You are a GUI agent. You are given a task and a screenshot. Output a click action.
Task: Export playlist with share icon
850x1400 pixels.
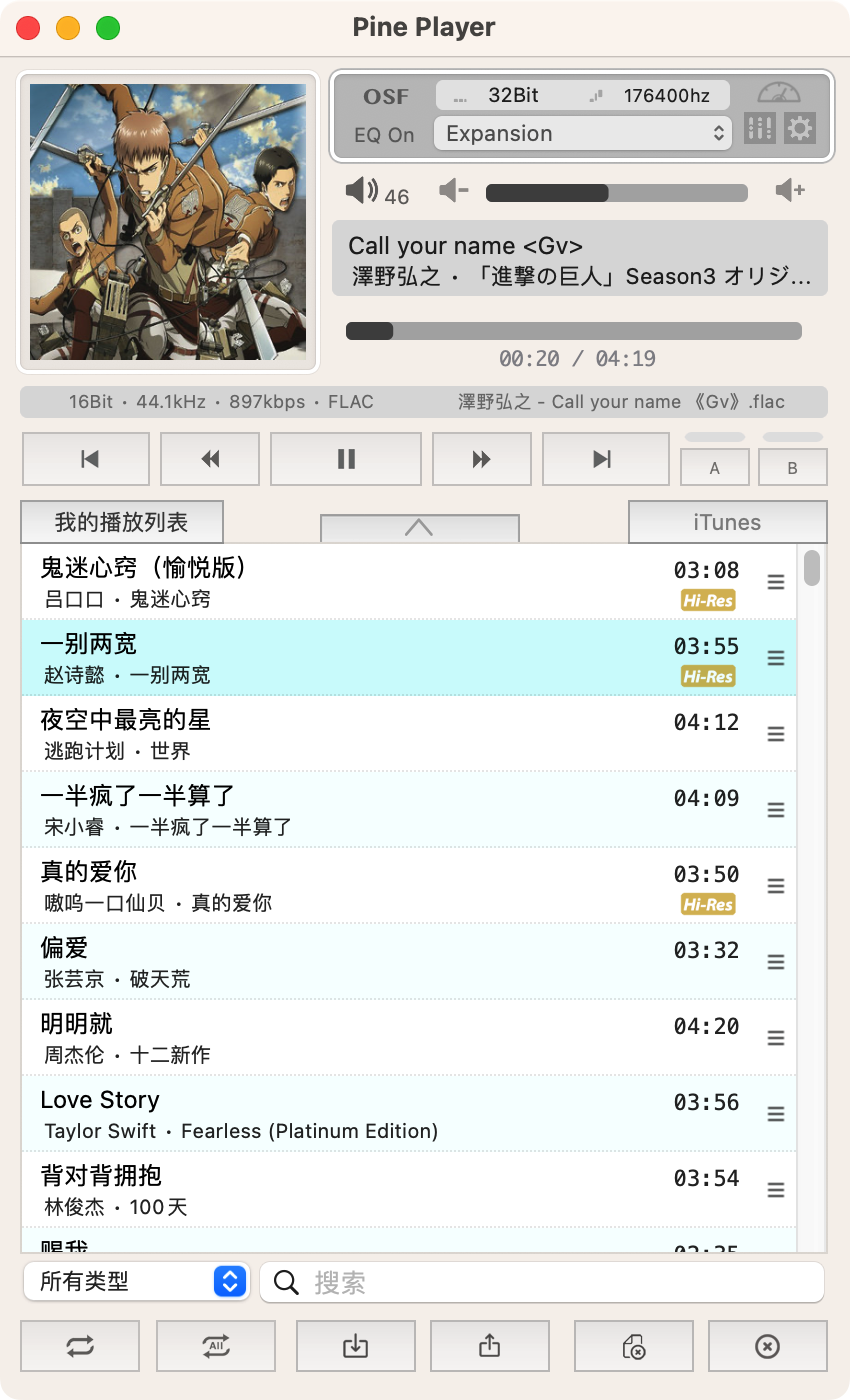490,1346
